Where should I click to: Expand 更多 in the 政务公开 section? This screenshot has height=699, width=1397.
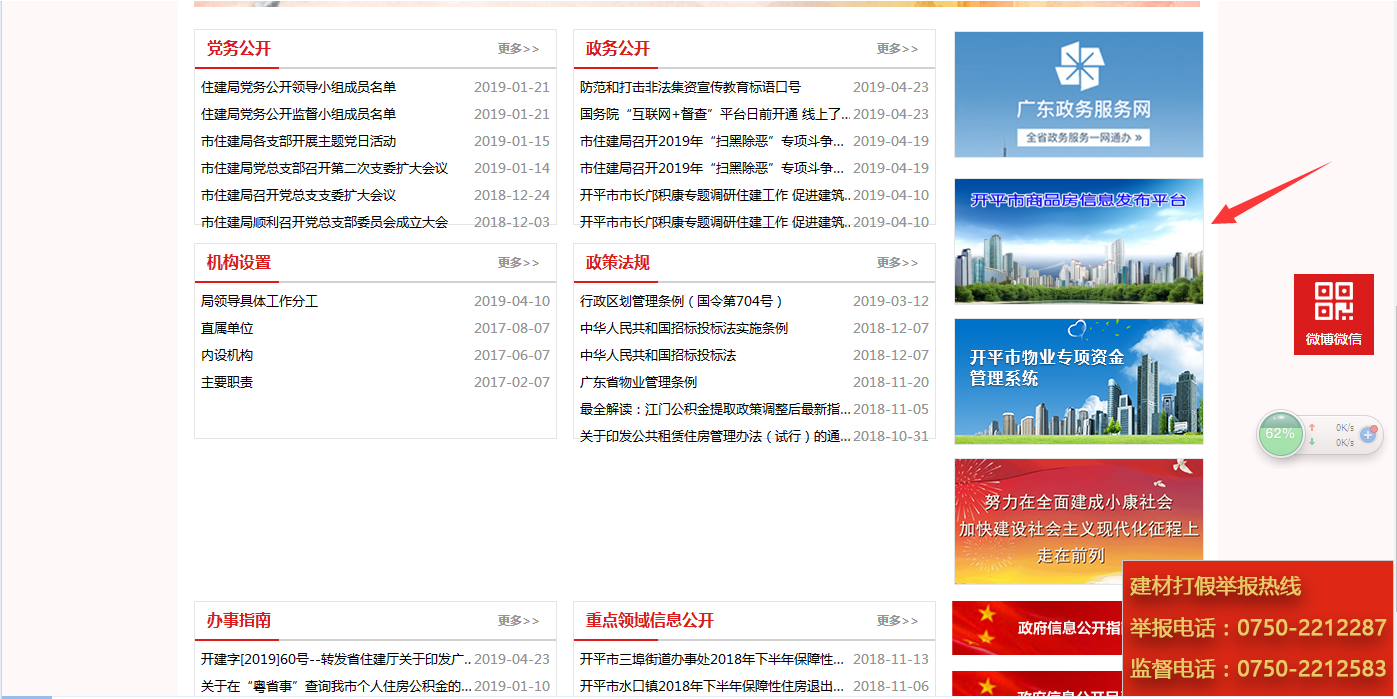(897, 49)
